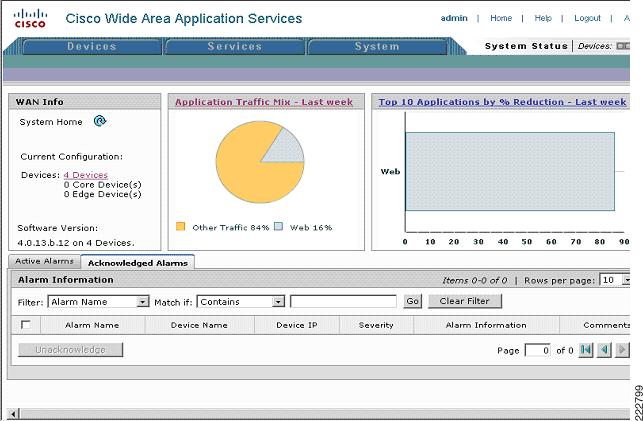Open the Services main tab
Screen dimensions: 643x421
pyautogui.click(x=235, y=46)
